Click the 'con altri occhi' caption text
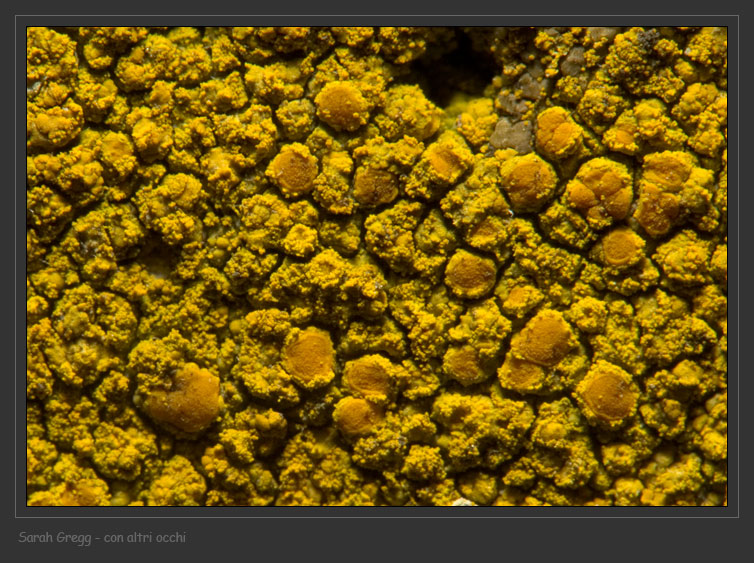Viewport: 754px width, 563px height. coord(145,538)
